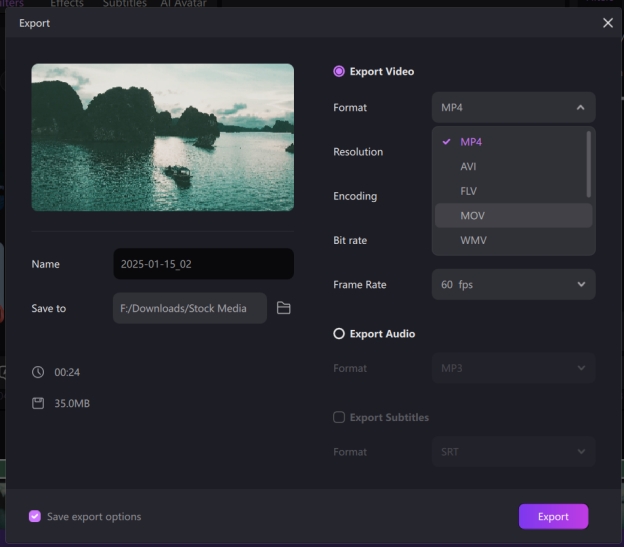The height and width of the screenshot is (548, 624).
Task: Choose AVI in the format list
Action: [513, 166]
